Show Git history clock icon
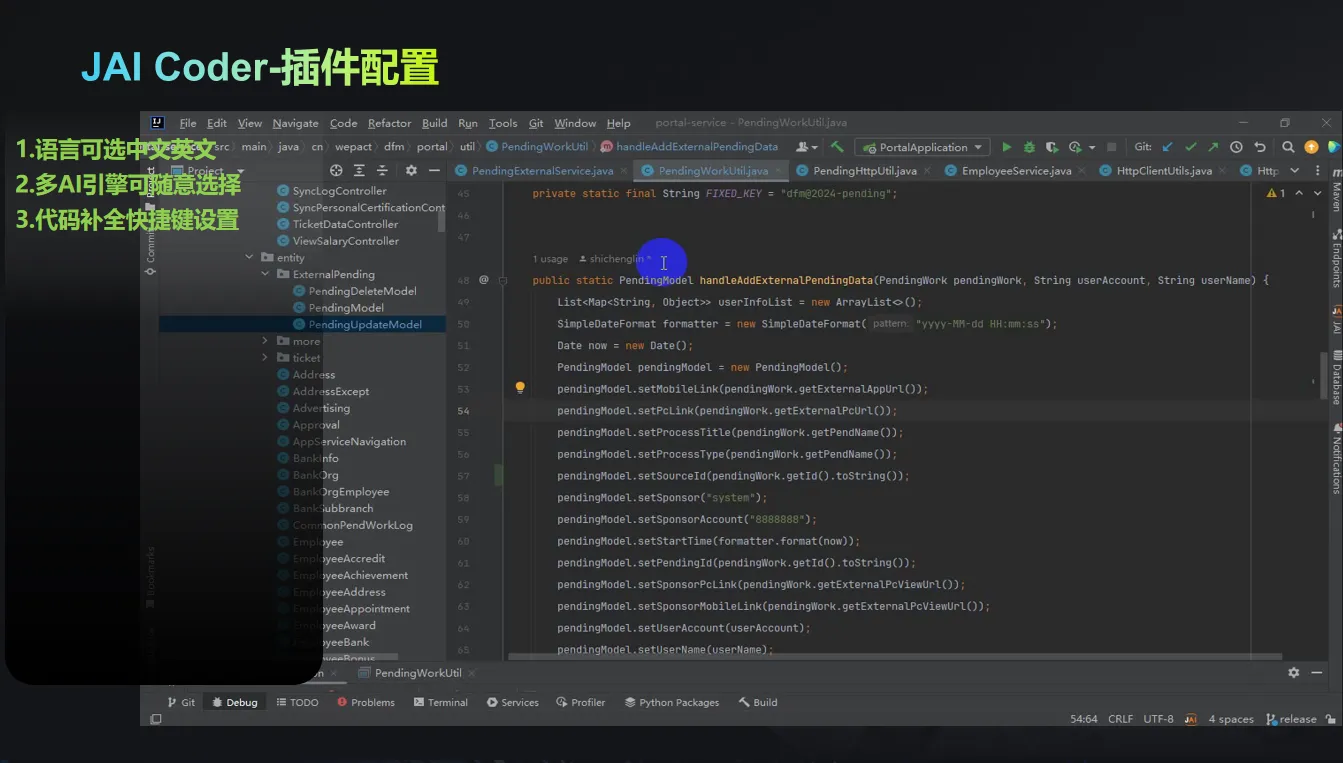The image size is (1343, 763). [x=1236, y=147]
